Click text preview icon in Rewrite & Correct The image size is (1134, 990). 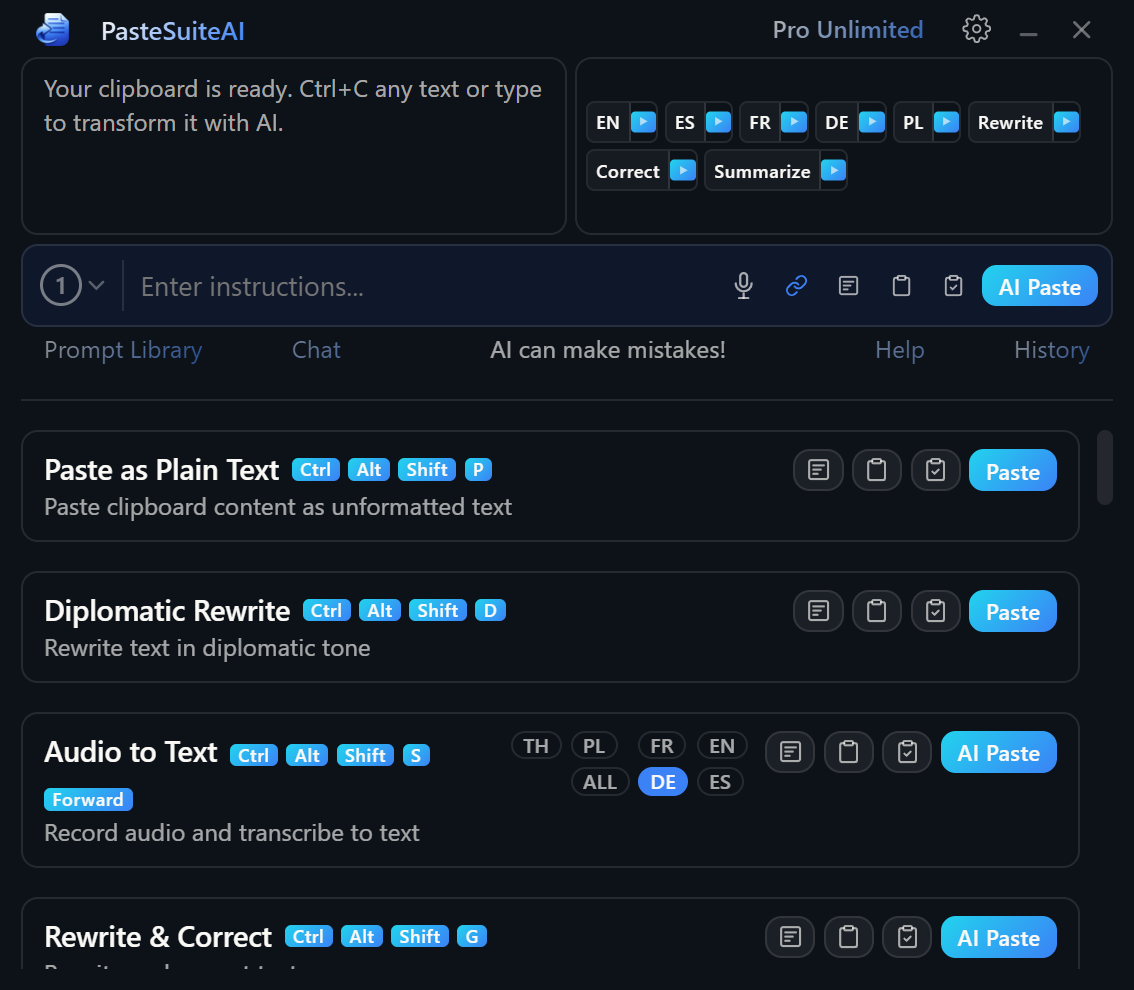(790, 937)
